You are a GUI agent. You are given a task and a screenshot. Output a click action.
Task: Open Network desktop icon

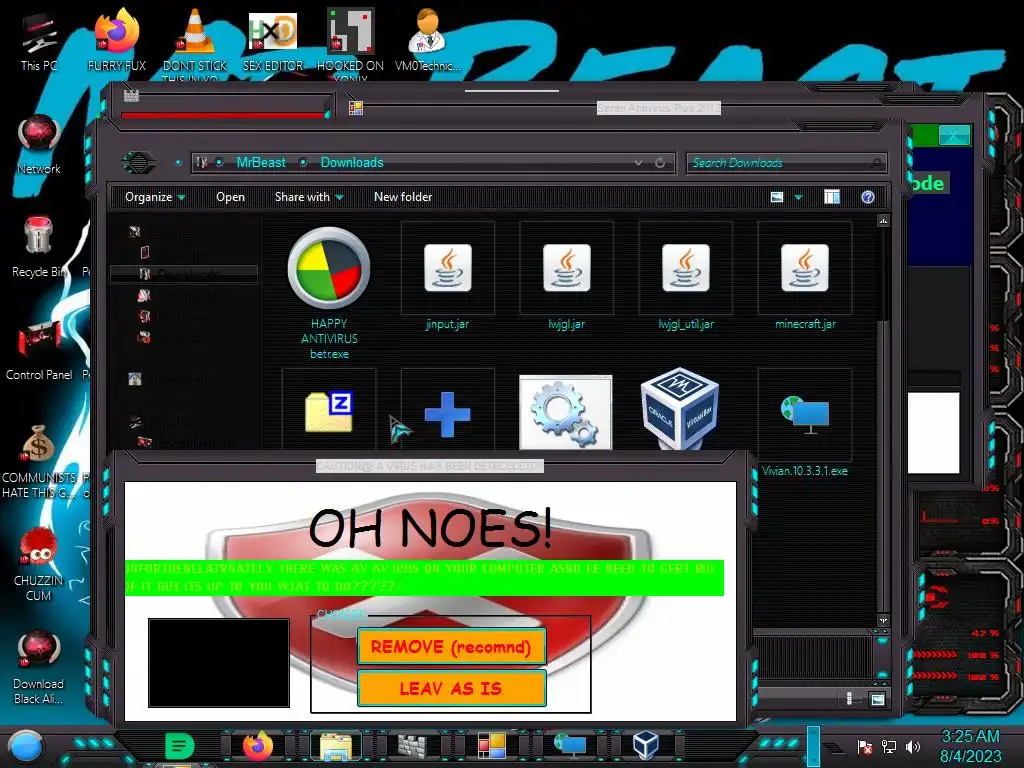click(39, 144)
